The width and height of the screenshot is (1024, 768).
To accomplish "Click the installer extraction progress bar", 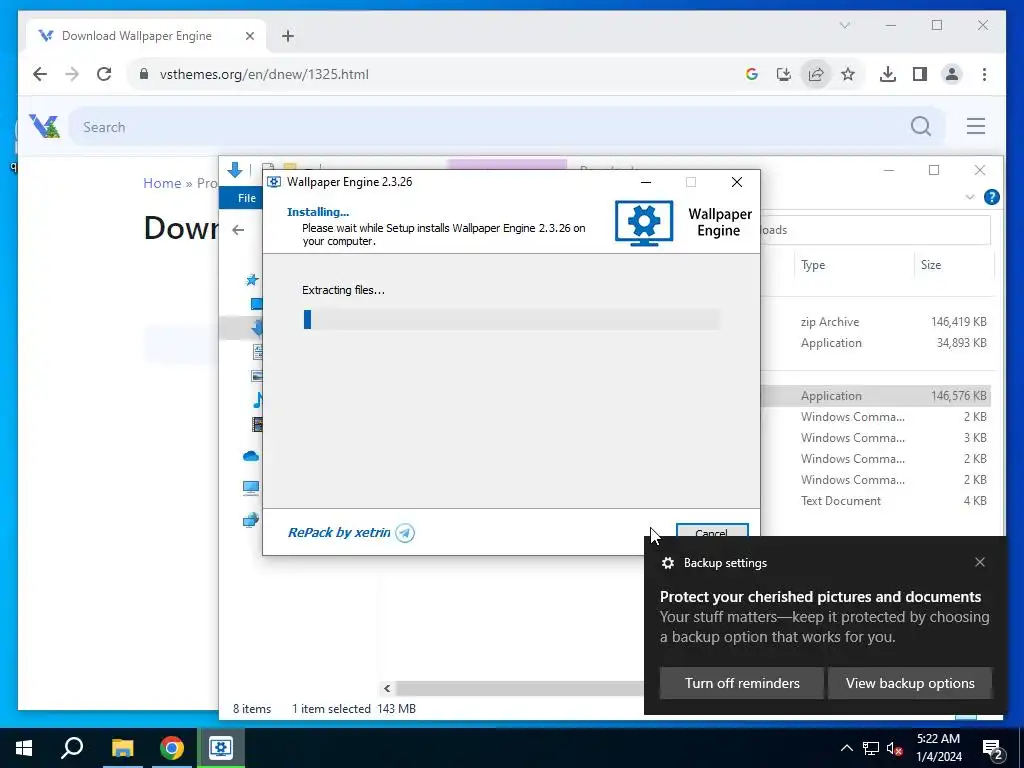I will 511,319.
